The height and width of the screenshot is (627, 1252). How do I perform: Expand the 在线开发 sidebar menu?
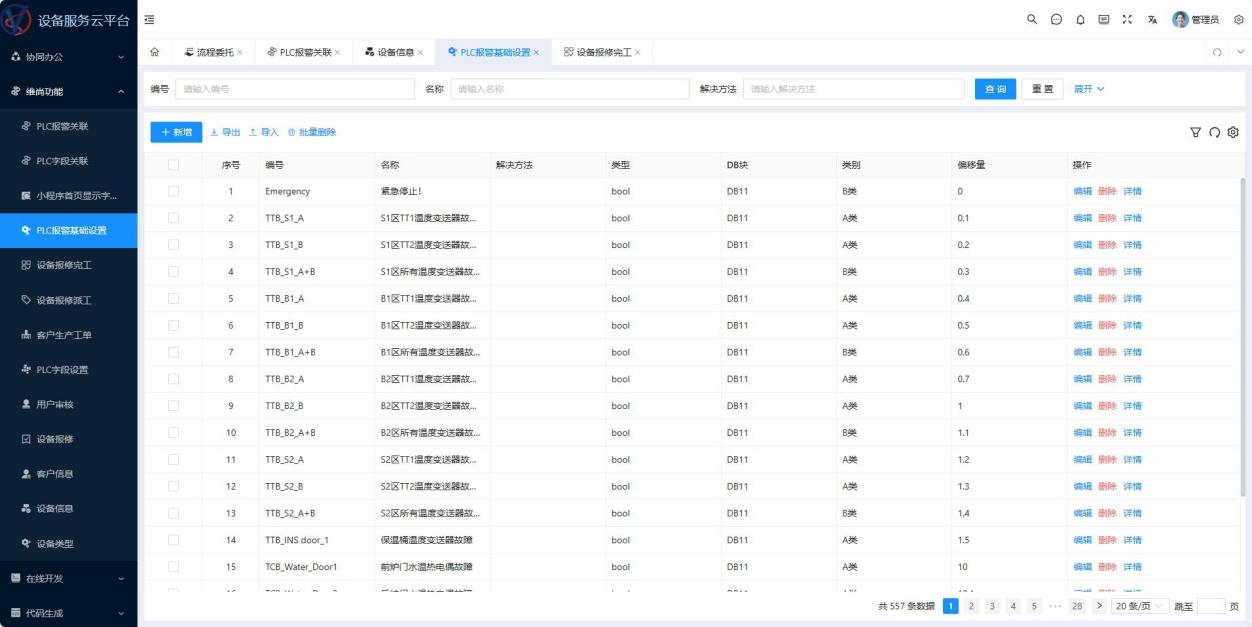[x=68, y=578]
